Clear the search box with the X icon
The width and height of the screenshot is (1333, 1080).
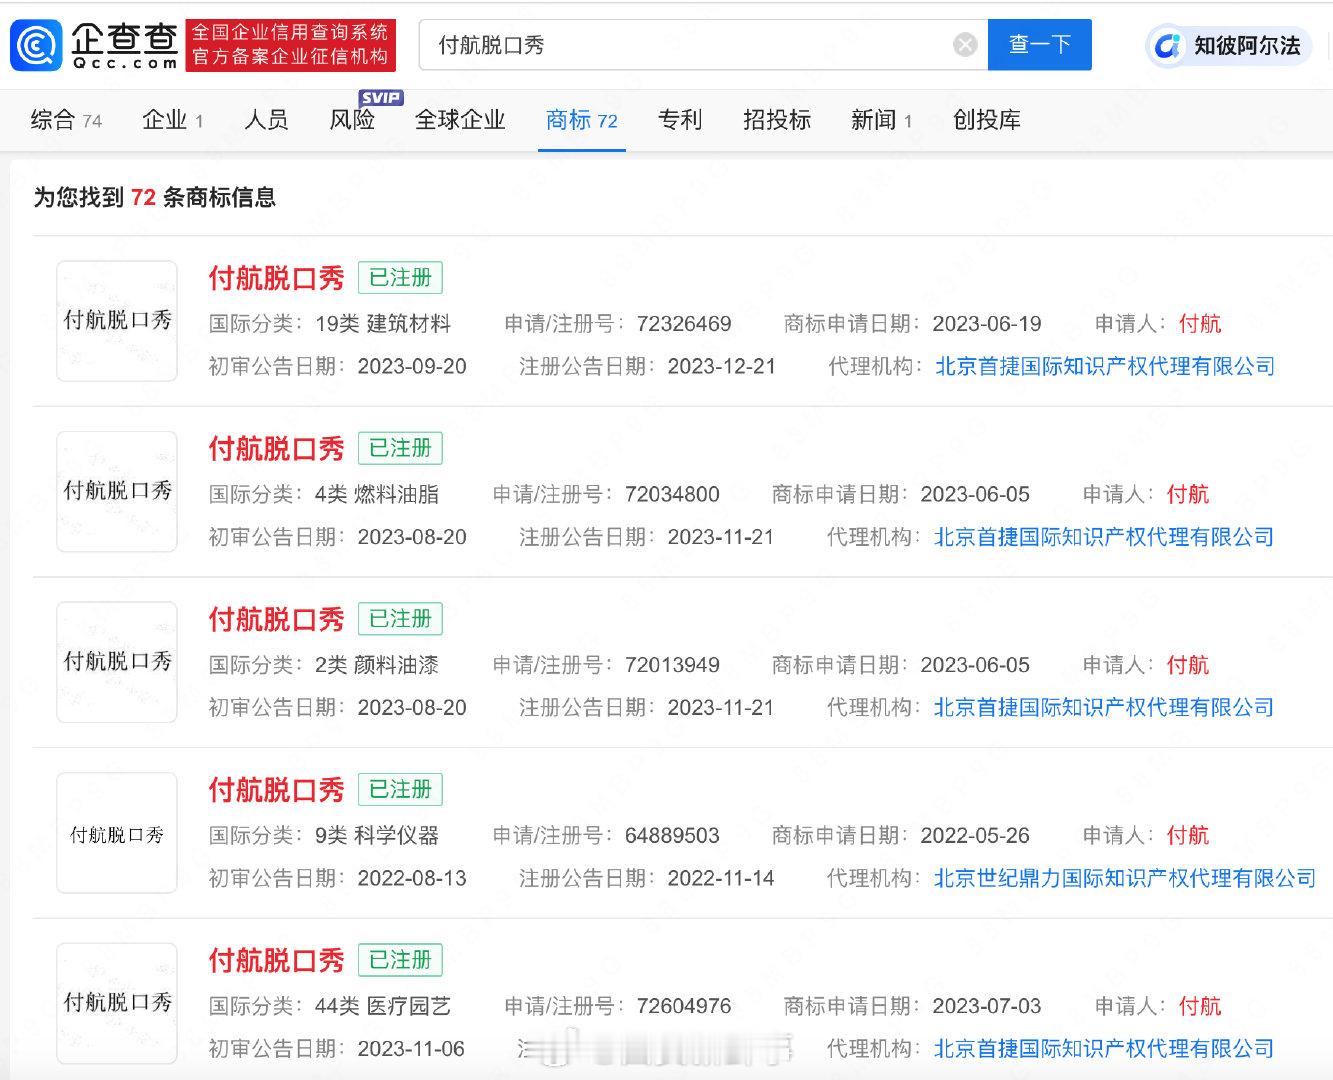coord(965,45)
